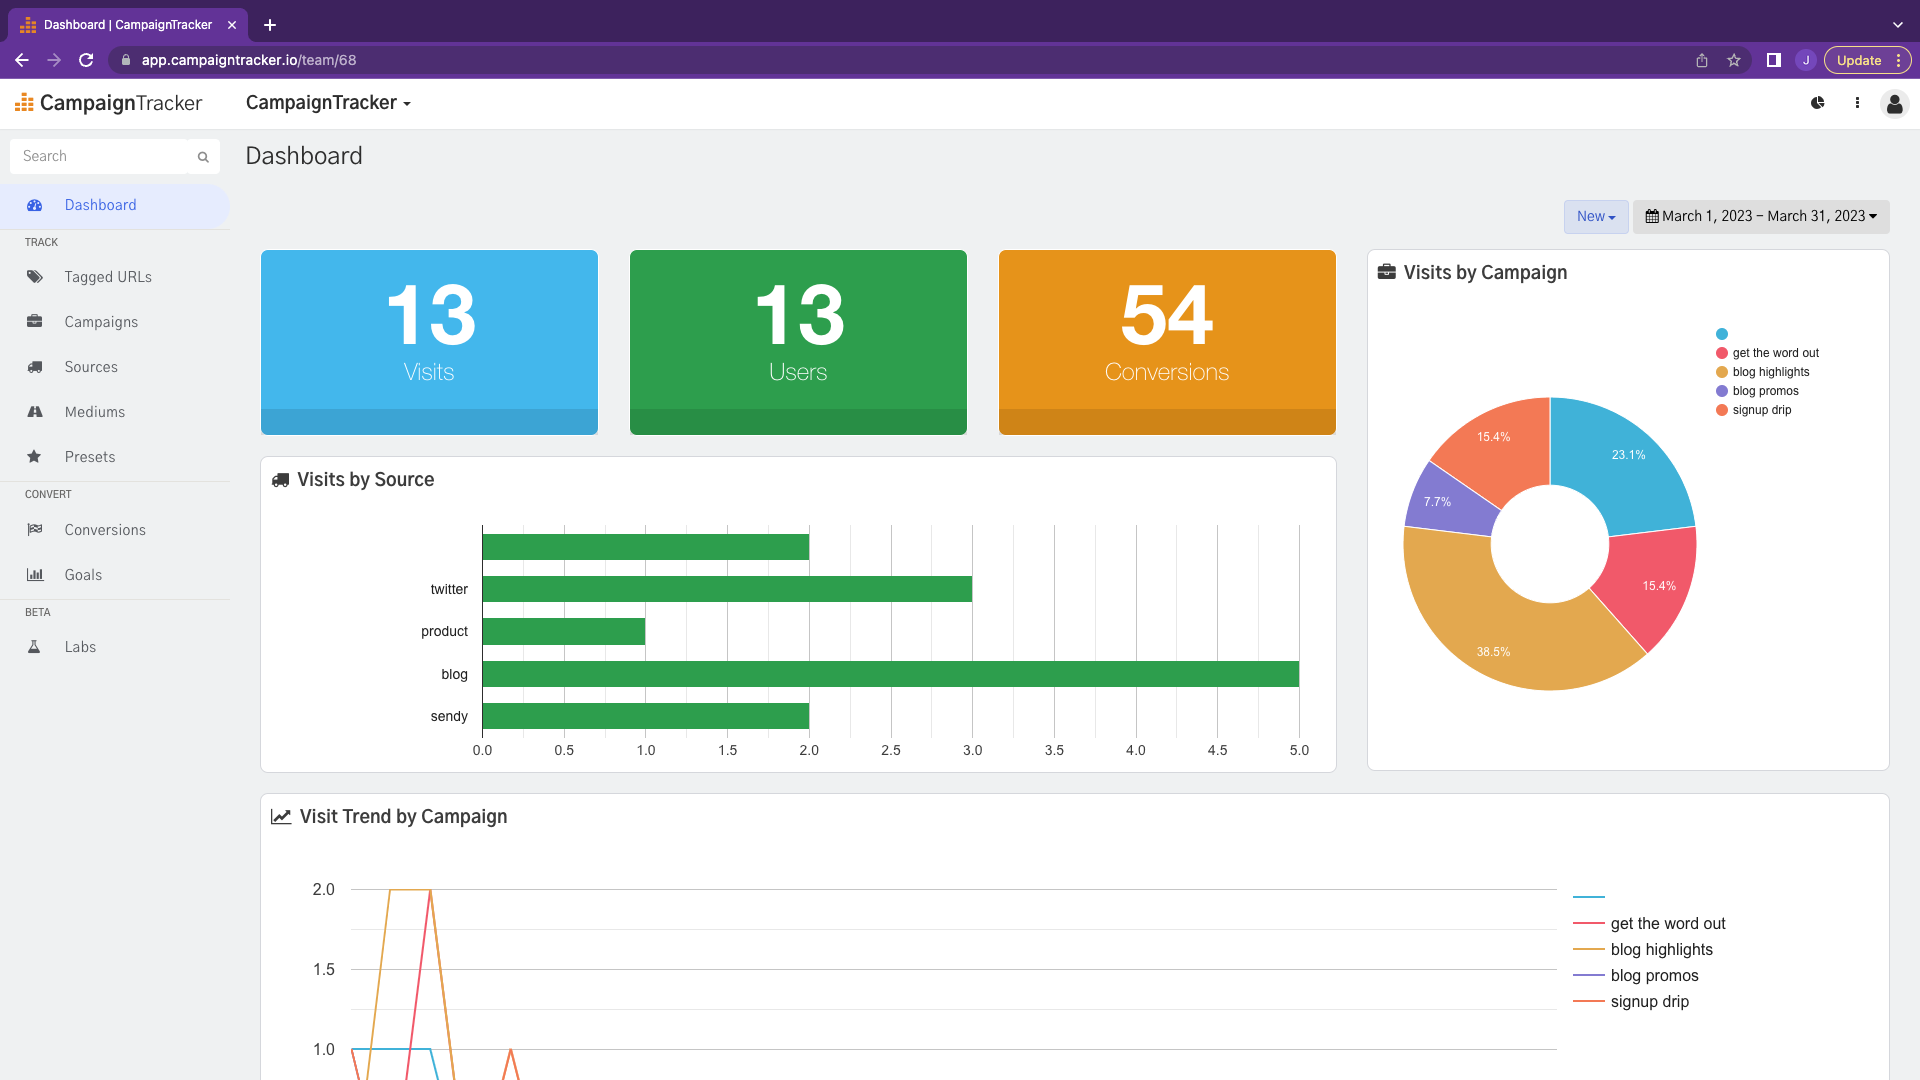The width and height of the screenshot is (1920, 1080).
Task: Select the Presets star icon
Action: coord(35,457)
